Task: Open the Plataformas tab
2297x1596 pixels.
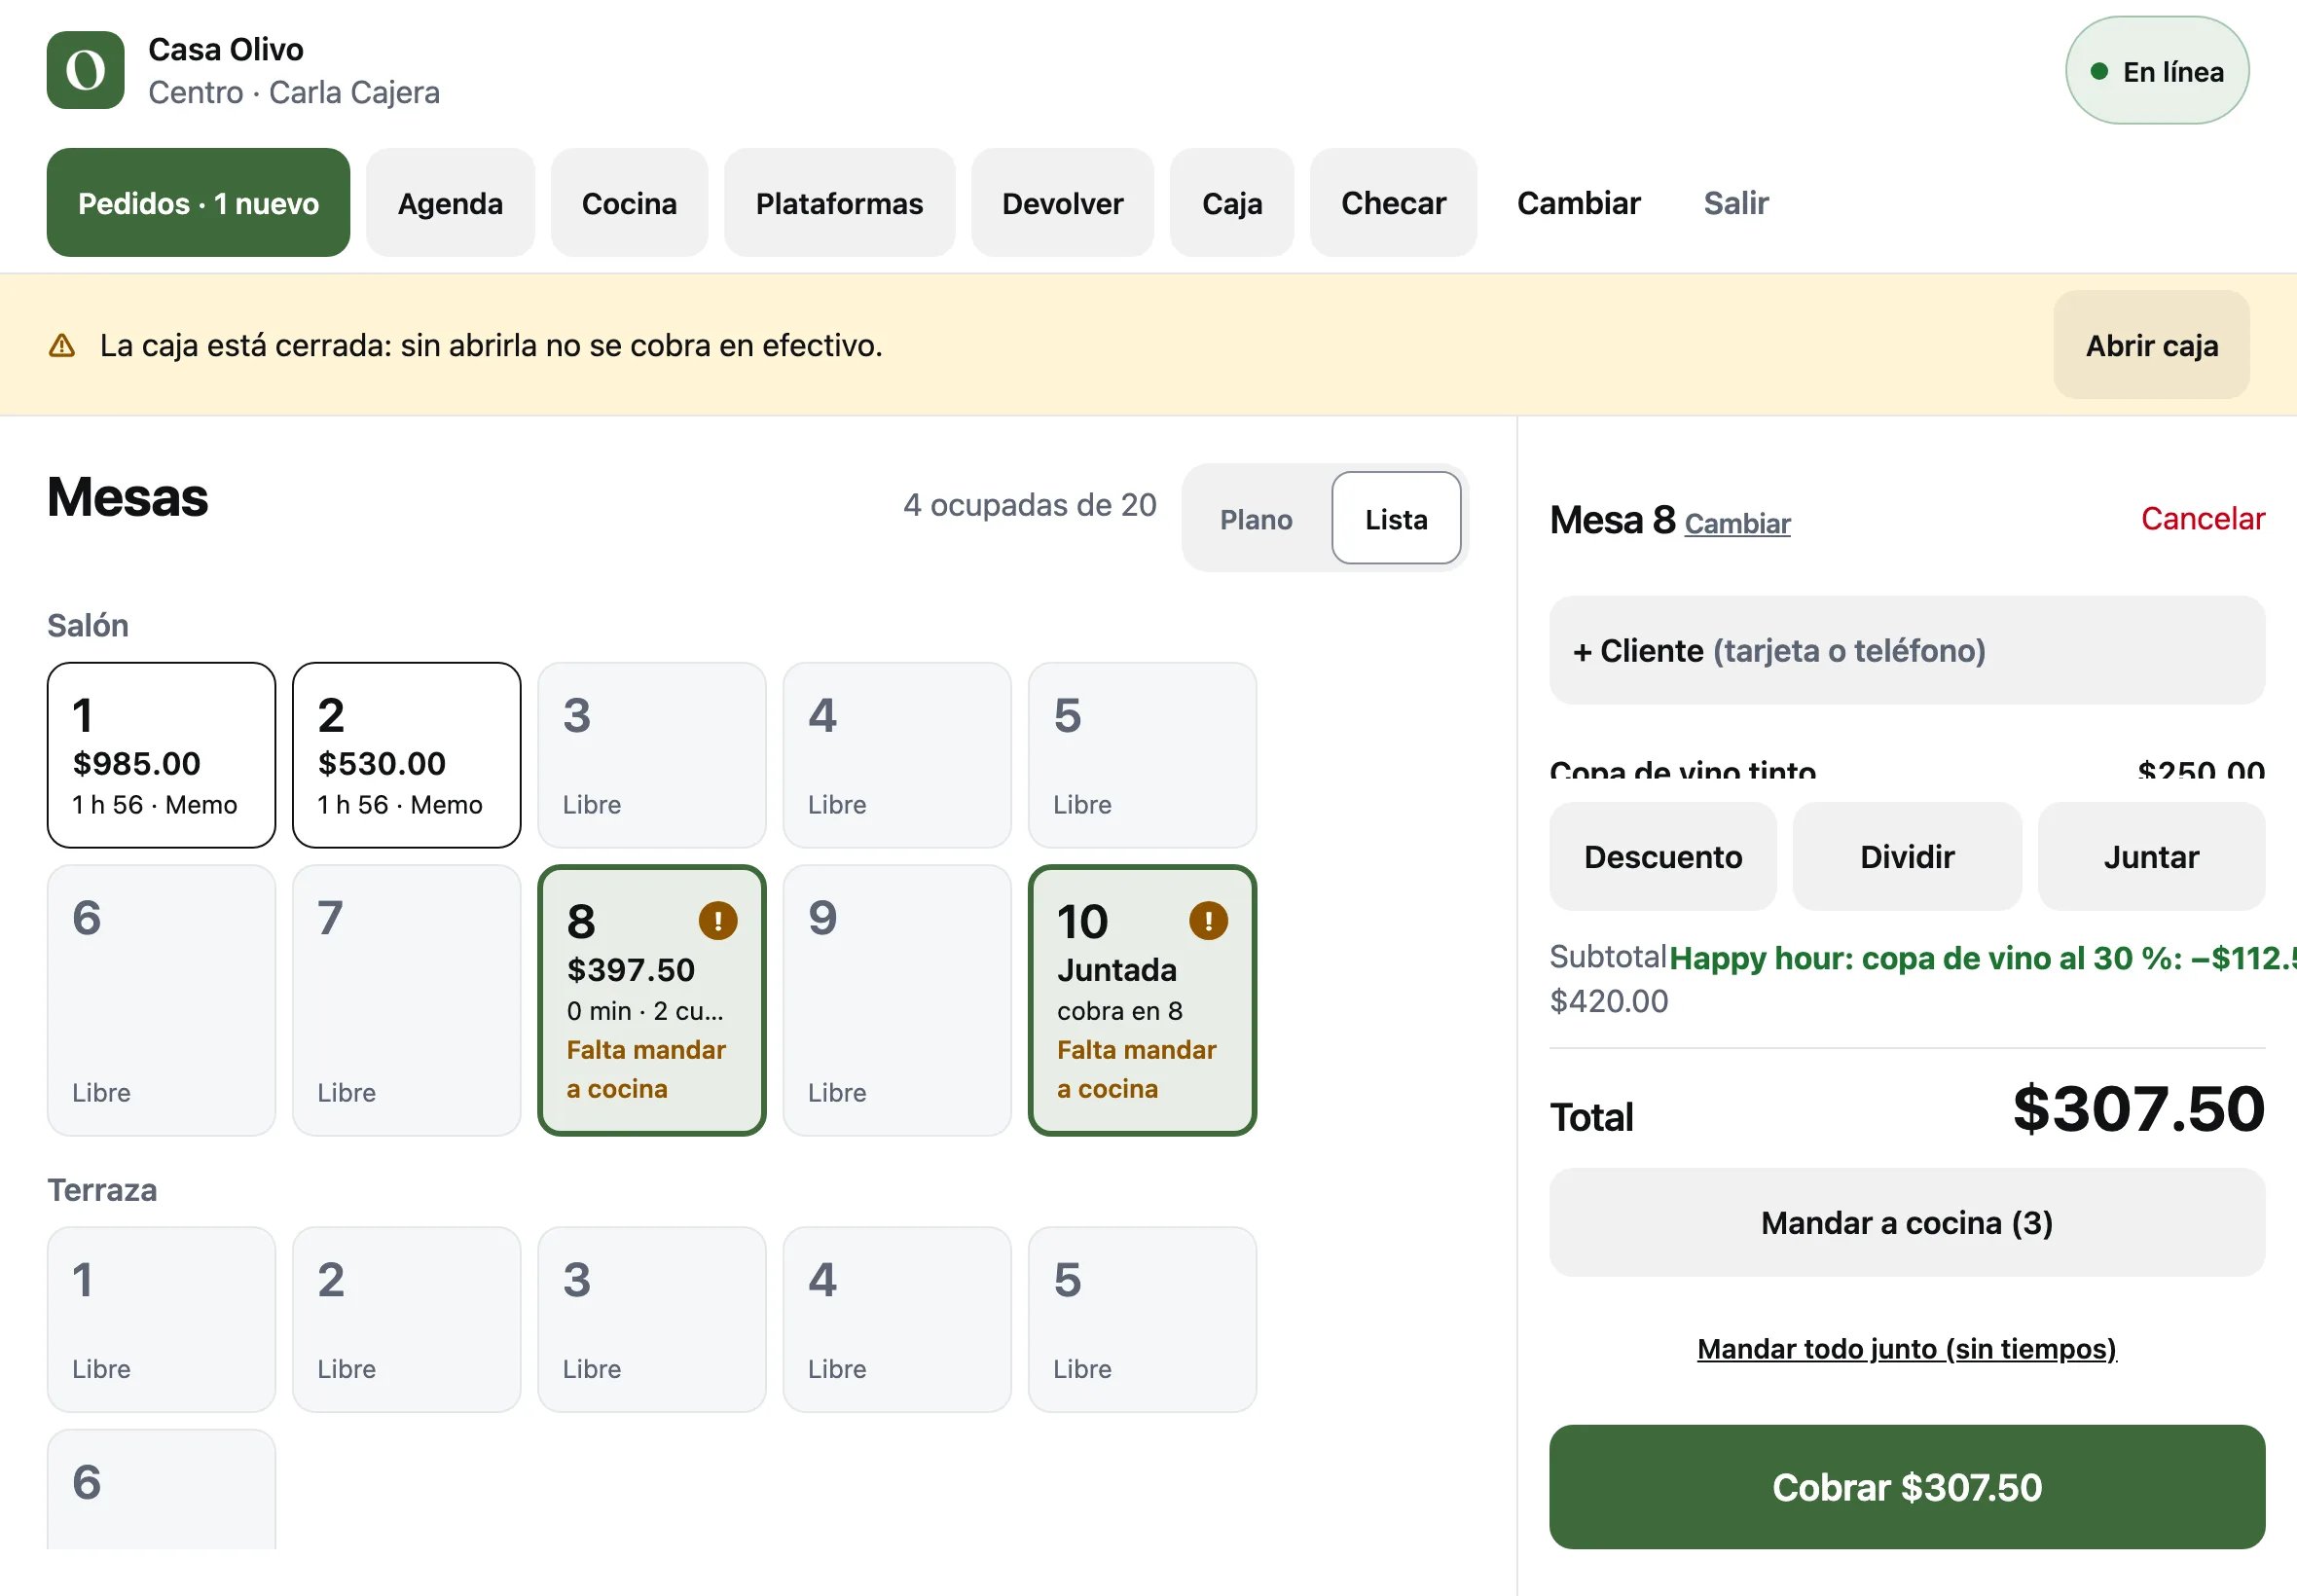Action: tap(839, 203)
